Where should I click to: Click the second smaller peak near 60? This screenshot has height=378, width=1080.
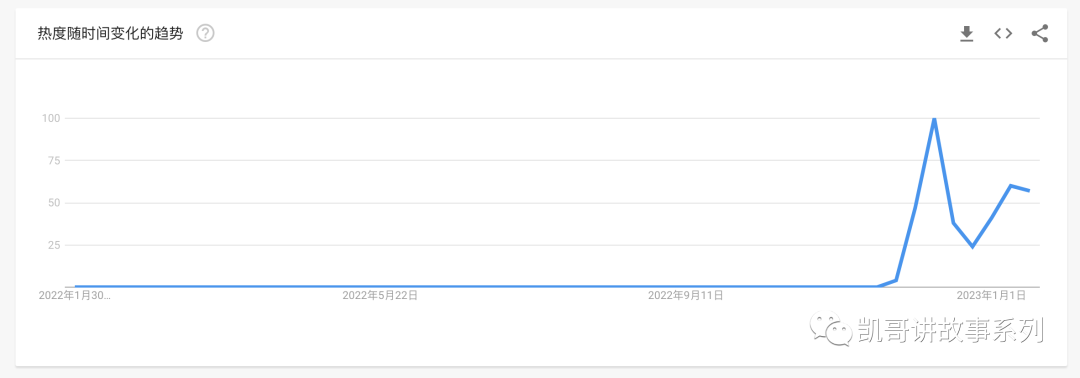[1010, 185]
